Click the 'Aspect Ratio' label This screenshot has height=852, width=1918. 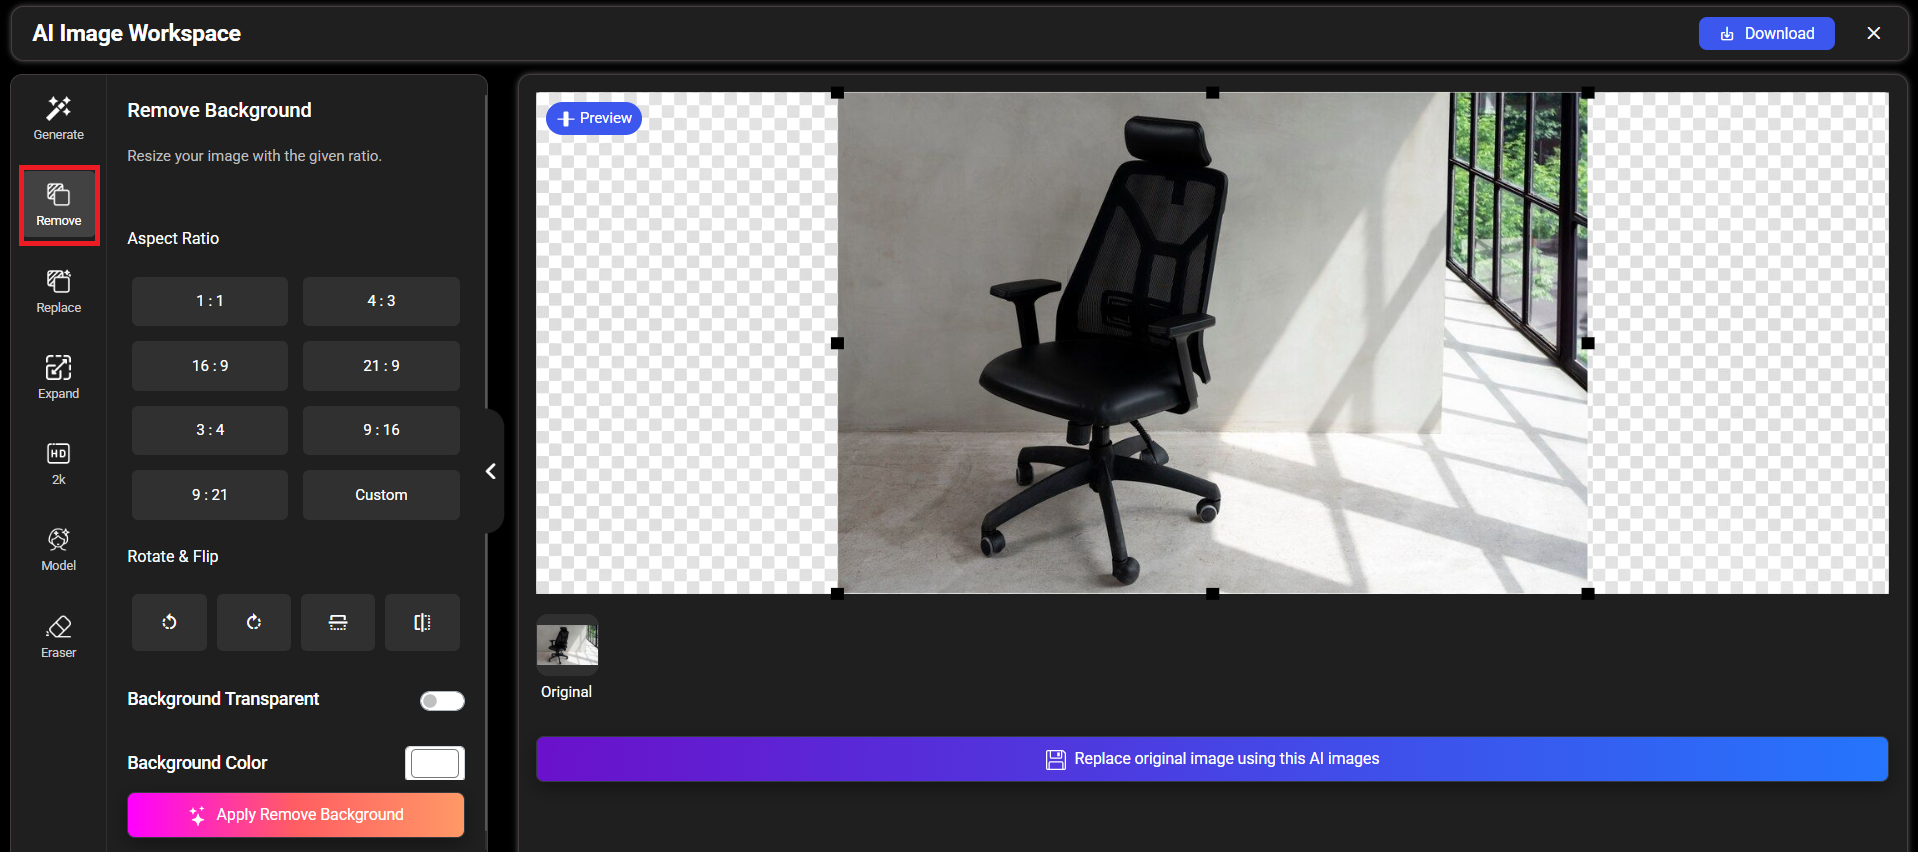click(x=173, y=239)
